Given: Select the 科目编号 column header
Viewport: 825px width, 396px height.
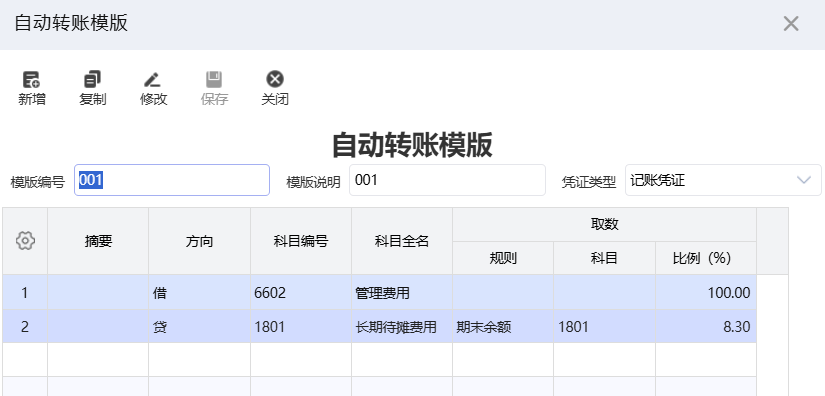Looking at the screenshot, I should pos(301,241).
